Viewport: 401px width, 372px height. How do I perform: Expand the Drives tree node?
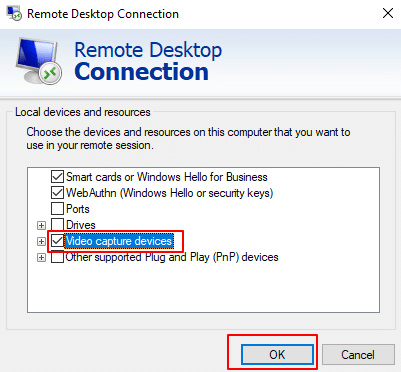(41, 225)
